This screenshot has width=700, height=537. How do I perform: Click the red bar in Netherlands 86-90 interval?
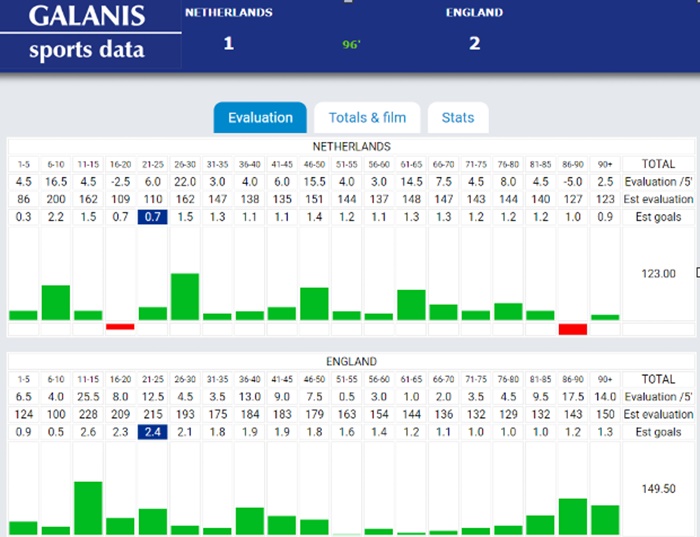(573, 329)
